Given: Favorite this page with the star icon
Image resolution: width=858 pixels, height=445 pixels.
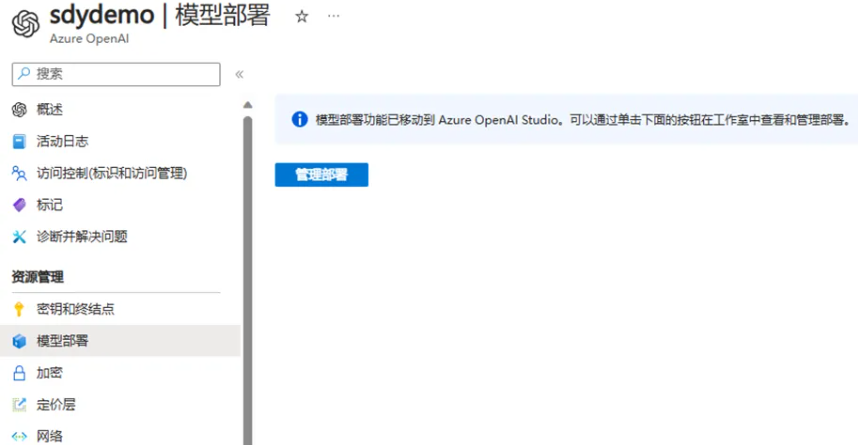Looking at the screenshot, I should tap(302, 16).
